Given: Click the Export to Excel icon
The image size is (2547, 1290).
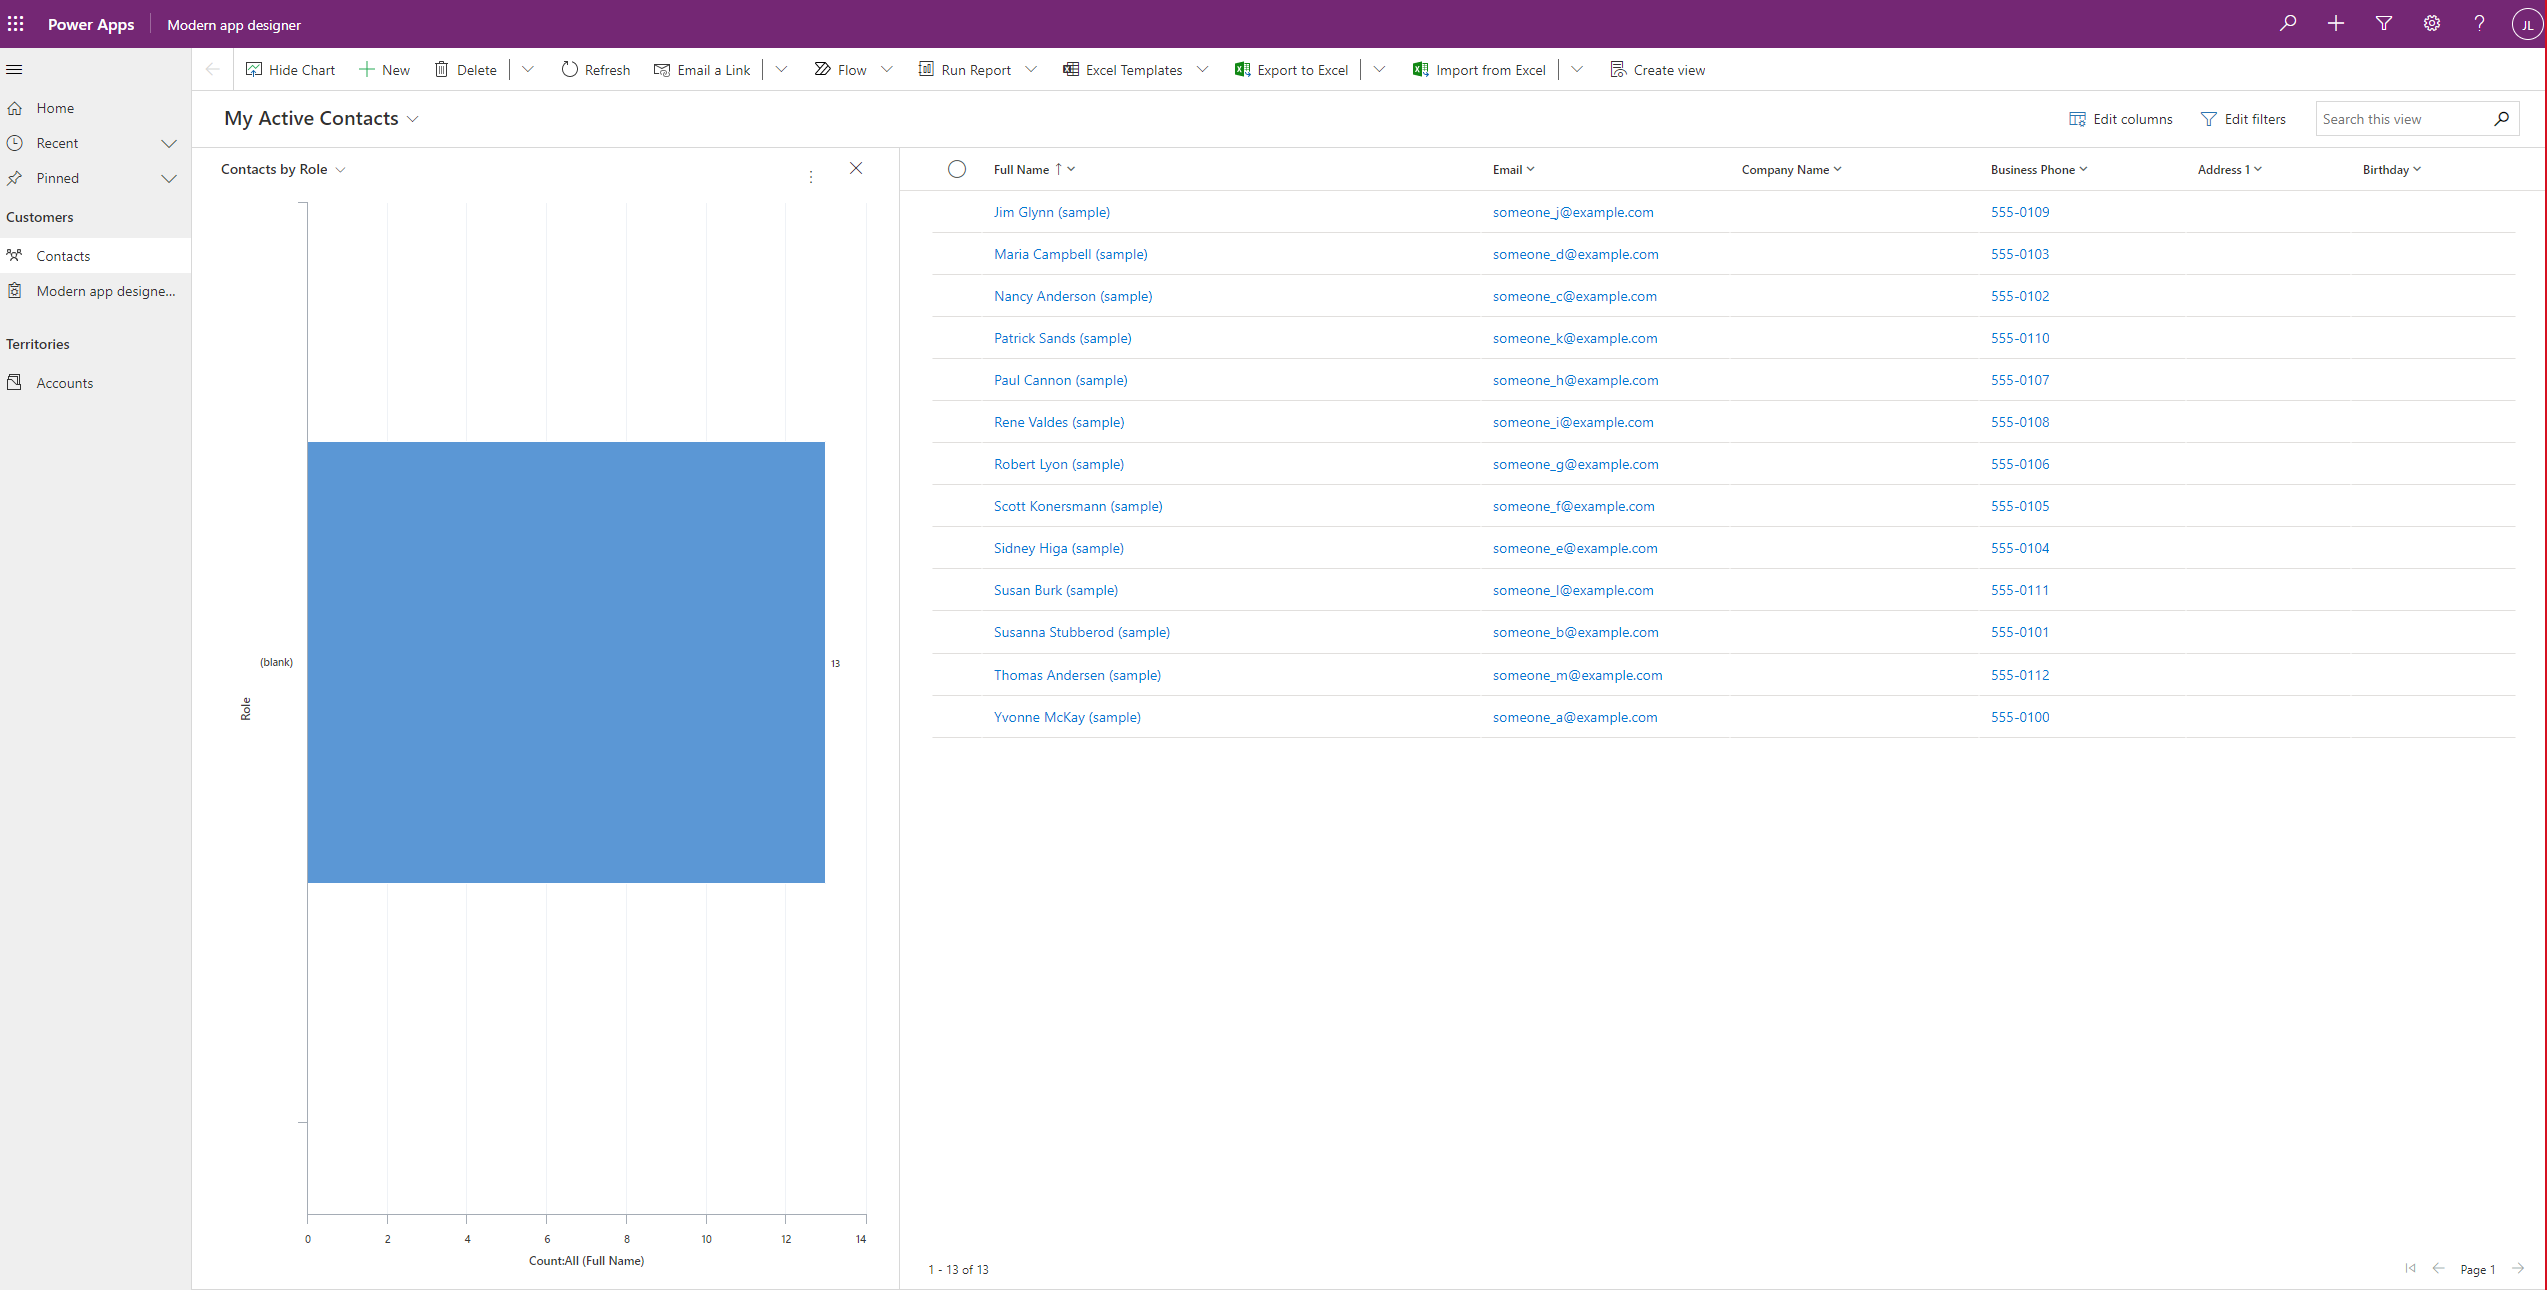Looking at the screenshot, I should click(x=1241, y=69).
